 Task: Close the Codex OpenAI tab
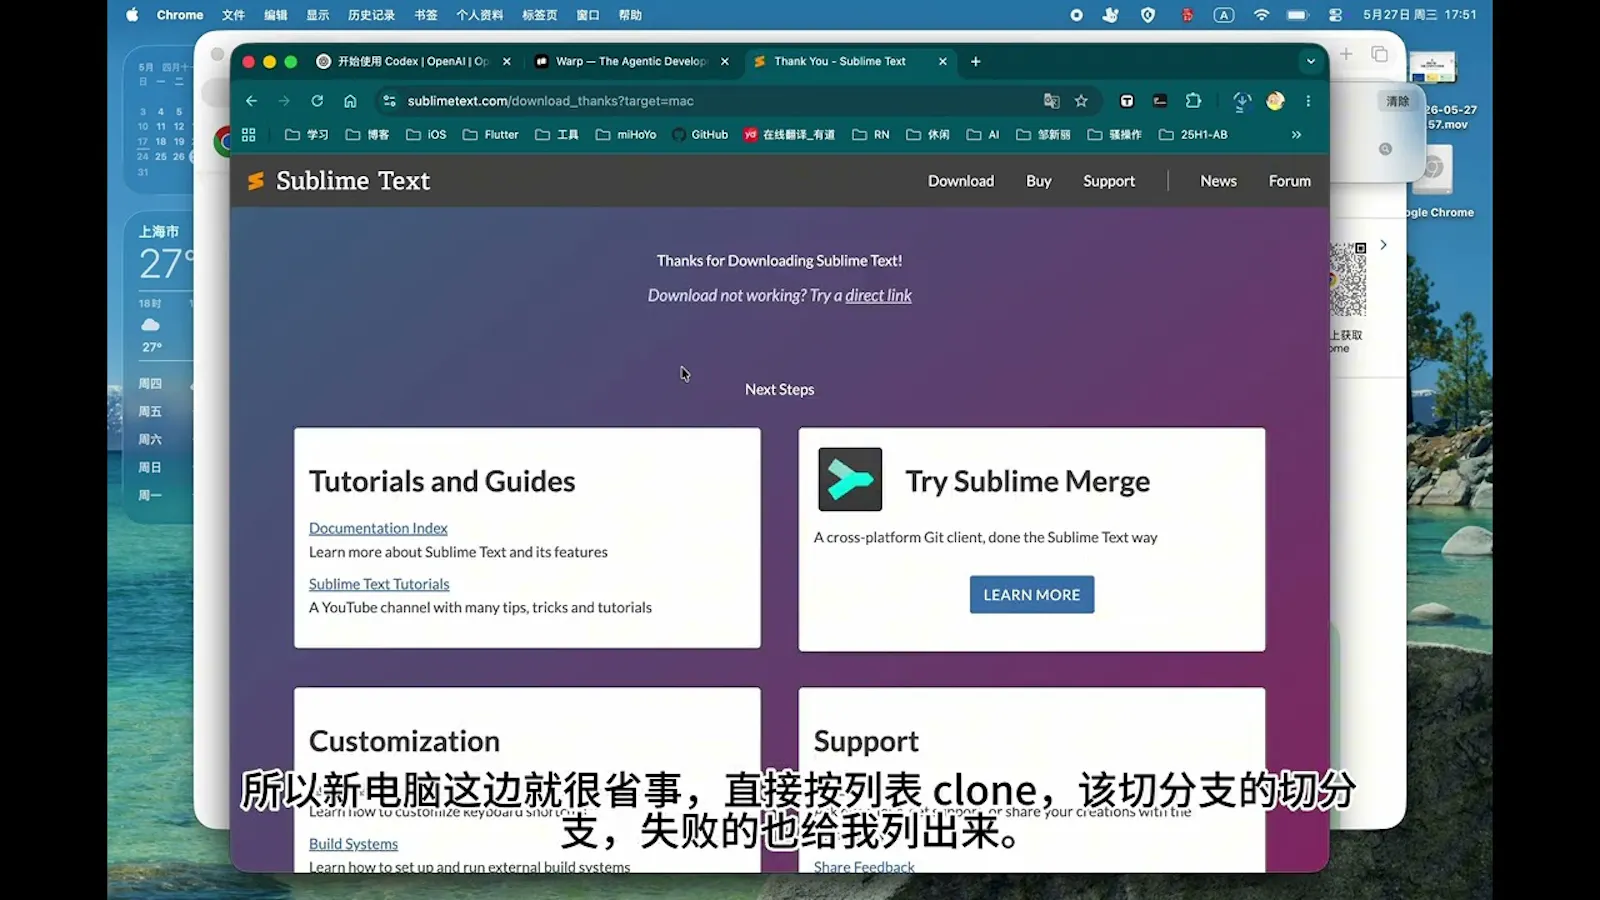(x=507, y=61)
